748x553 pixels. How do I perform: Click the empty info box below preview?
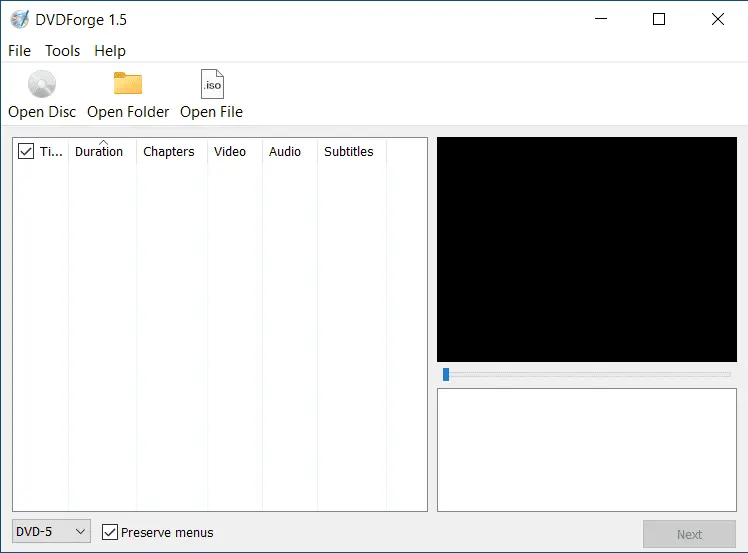pos(586,449)
